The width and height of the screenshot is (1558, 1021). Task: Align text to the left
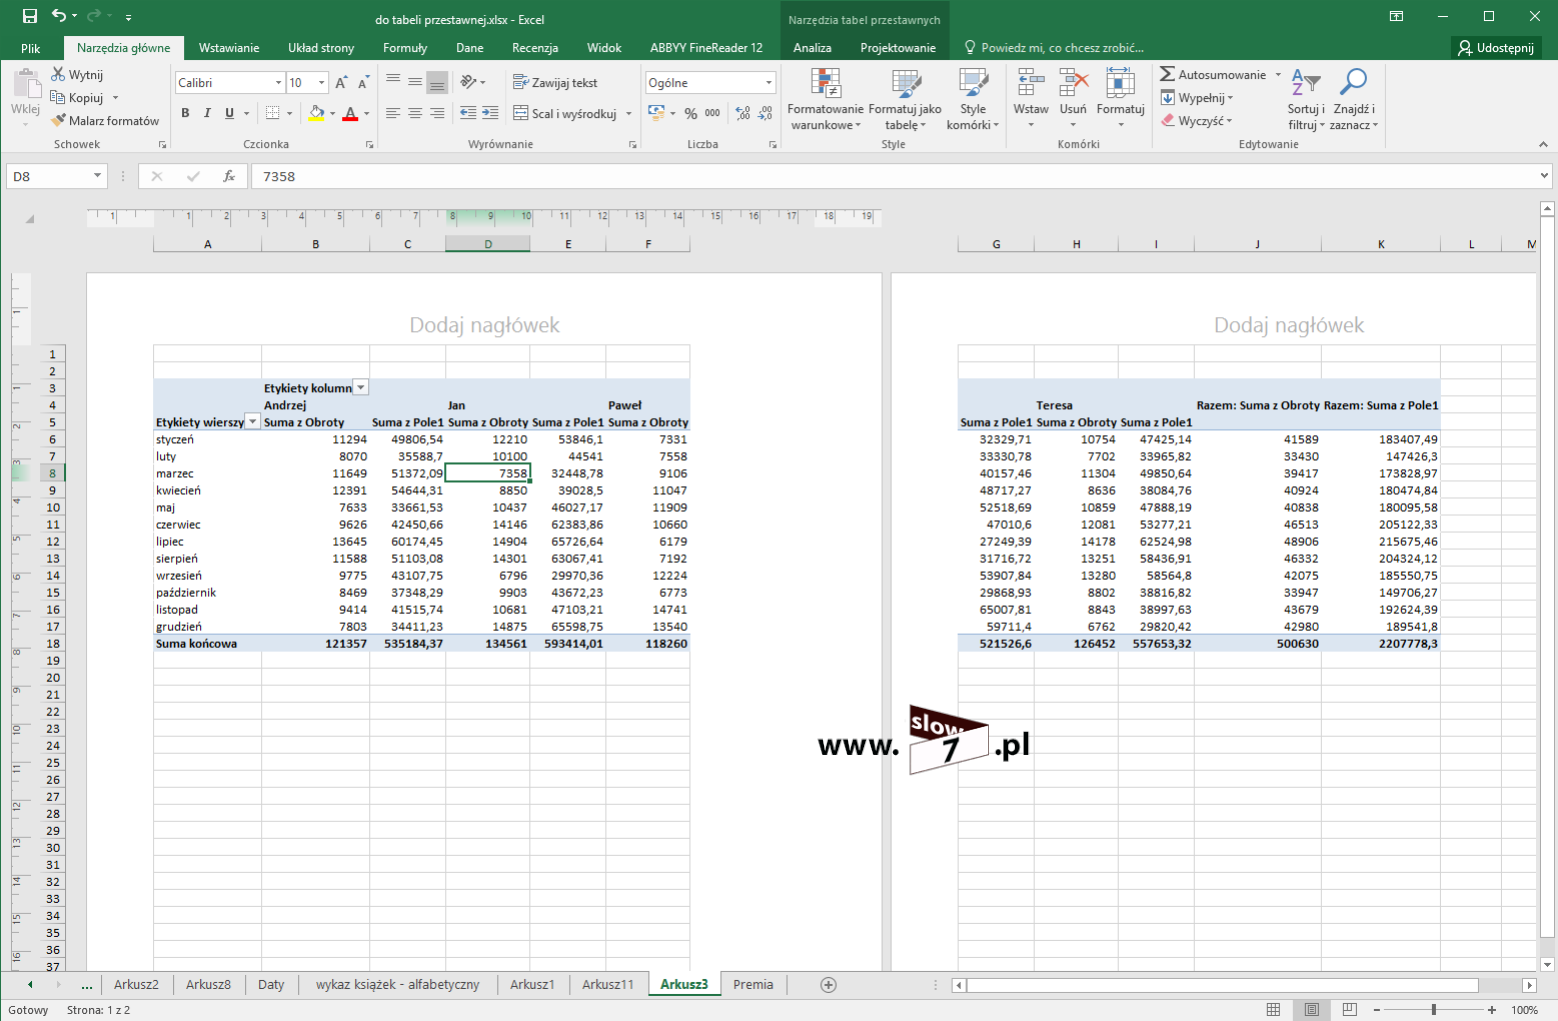pyautogui.click(x=393, y=113)
